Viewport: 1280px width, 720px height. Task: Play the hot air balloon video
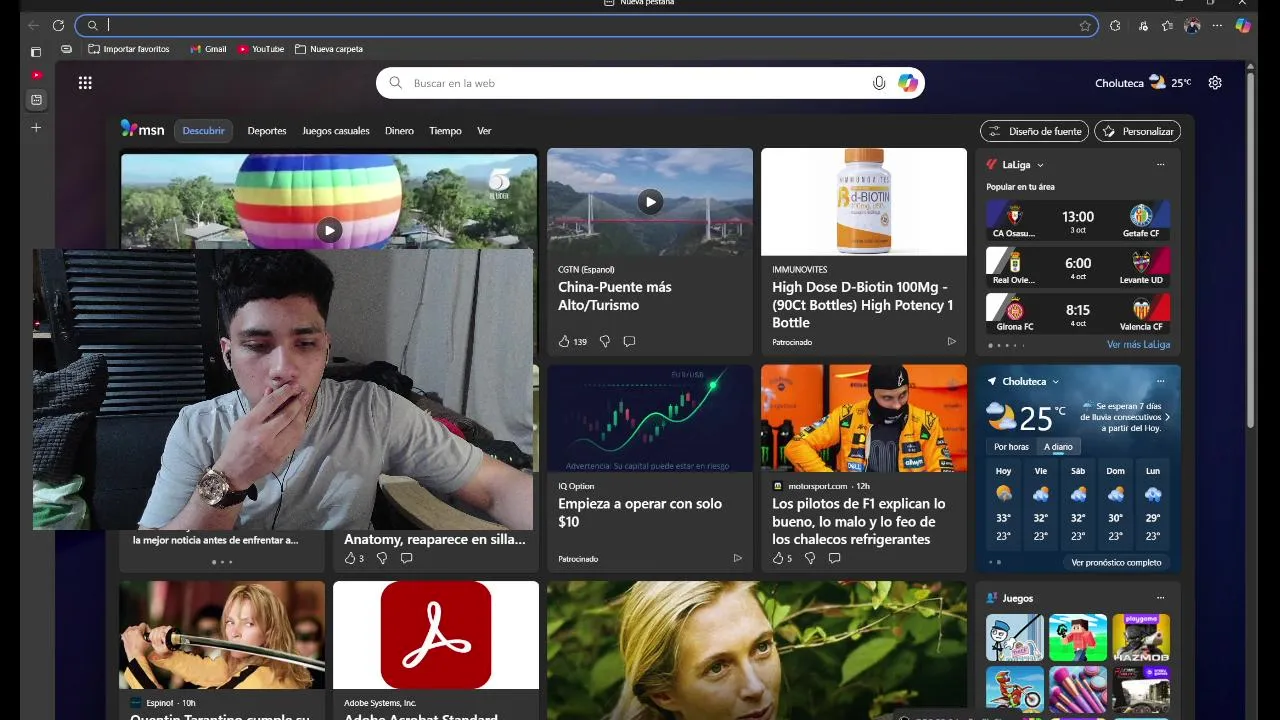(329, 231)
